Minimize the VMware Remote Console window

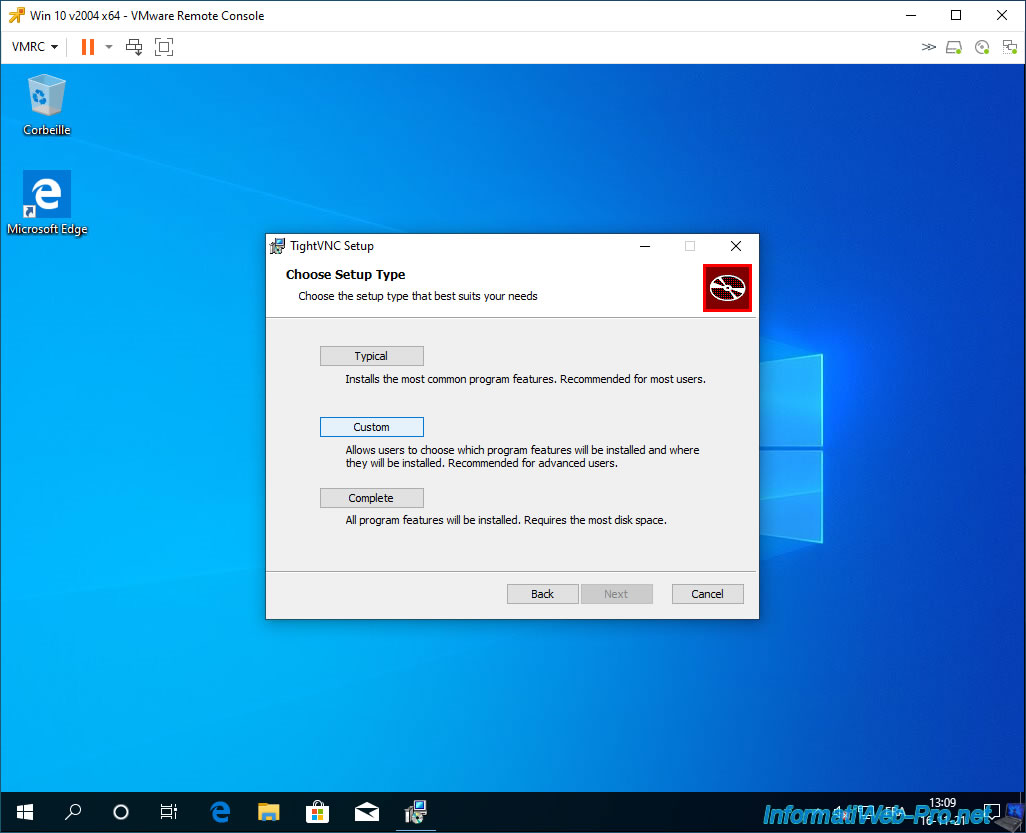[x=911, y=15]
